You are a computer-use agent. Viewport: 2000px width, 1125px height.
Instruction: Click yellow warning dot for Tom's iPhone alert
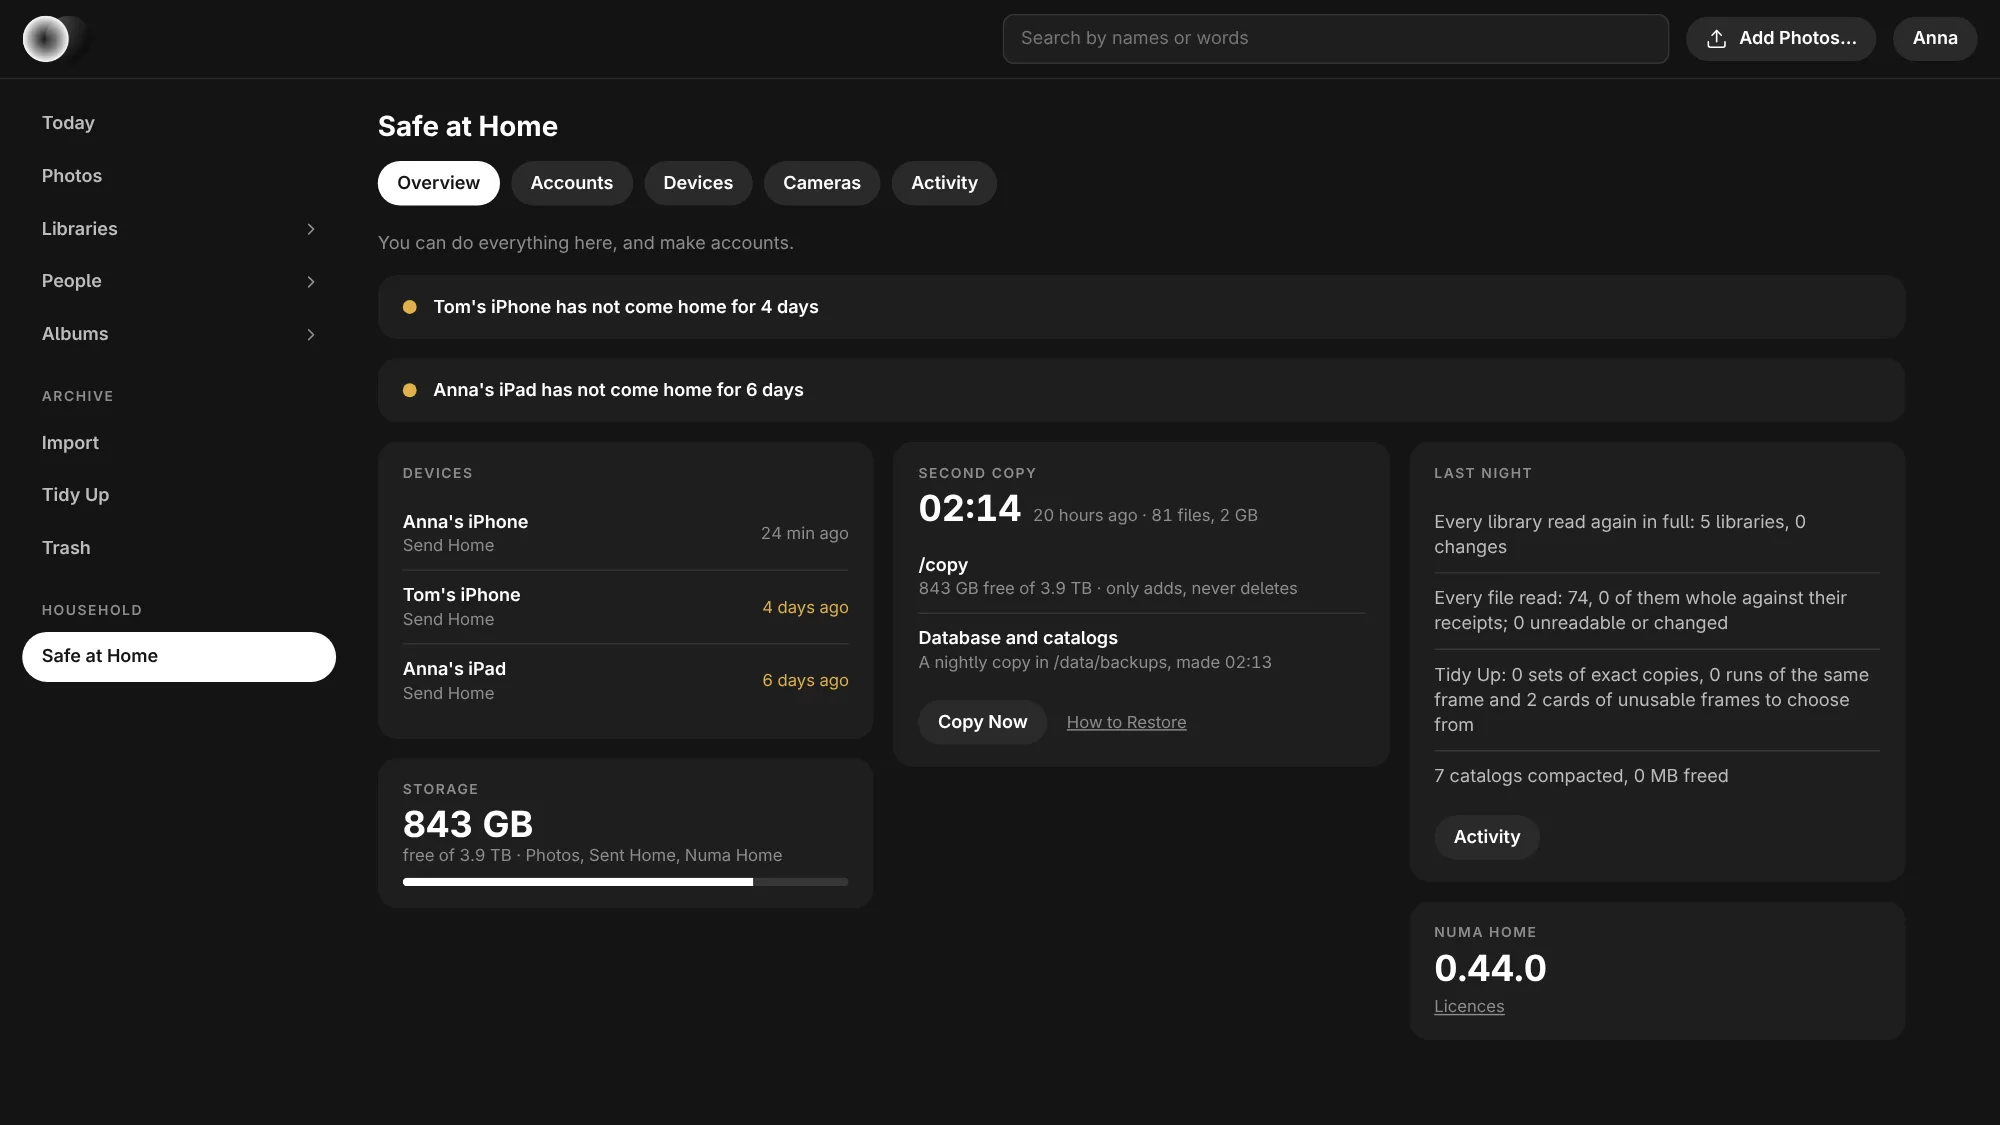409,307
